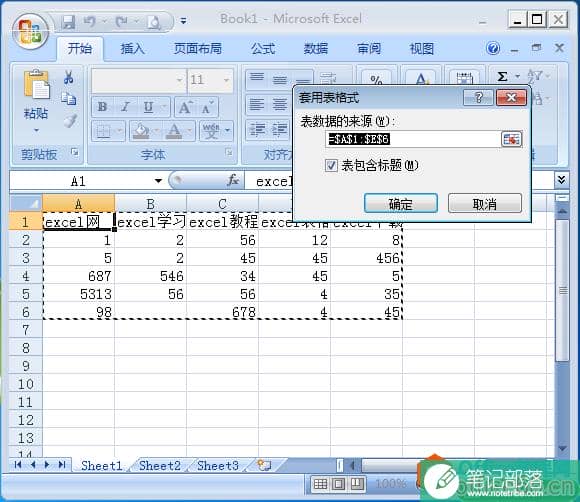Switch to Normal view in status bar
This screenshot has height=502, width=580.
pyautogui.click(x=320, y=484)
